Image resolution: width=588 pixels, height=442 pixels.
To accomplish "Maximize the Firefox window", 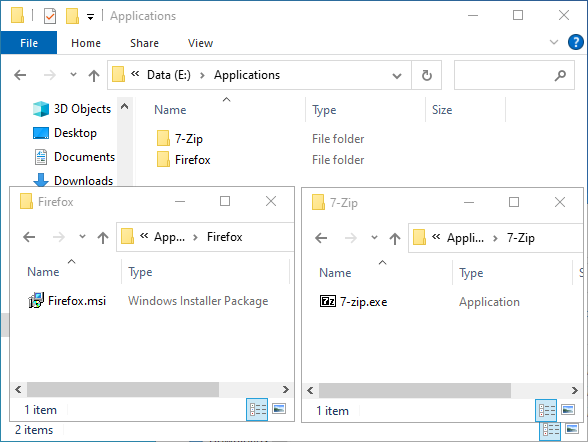I will coord(225,201).
